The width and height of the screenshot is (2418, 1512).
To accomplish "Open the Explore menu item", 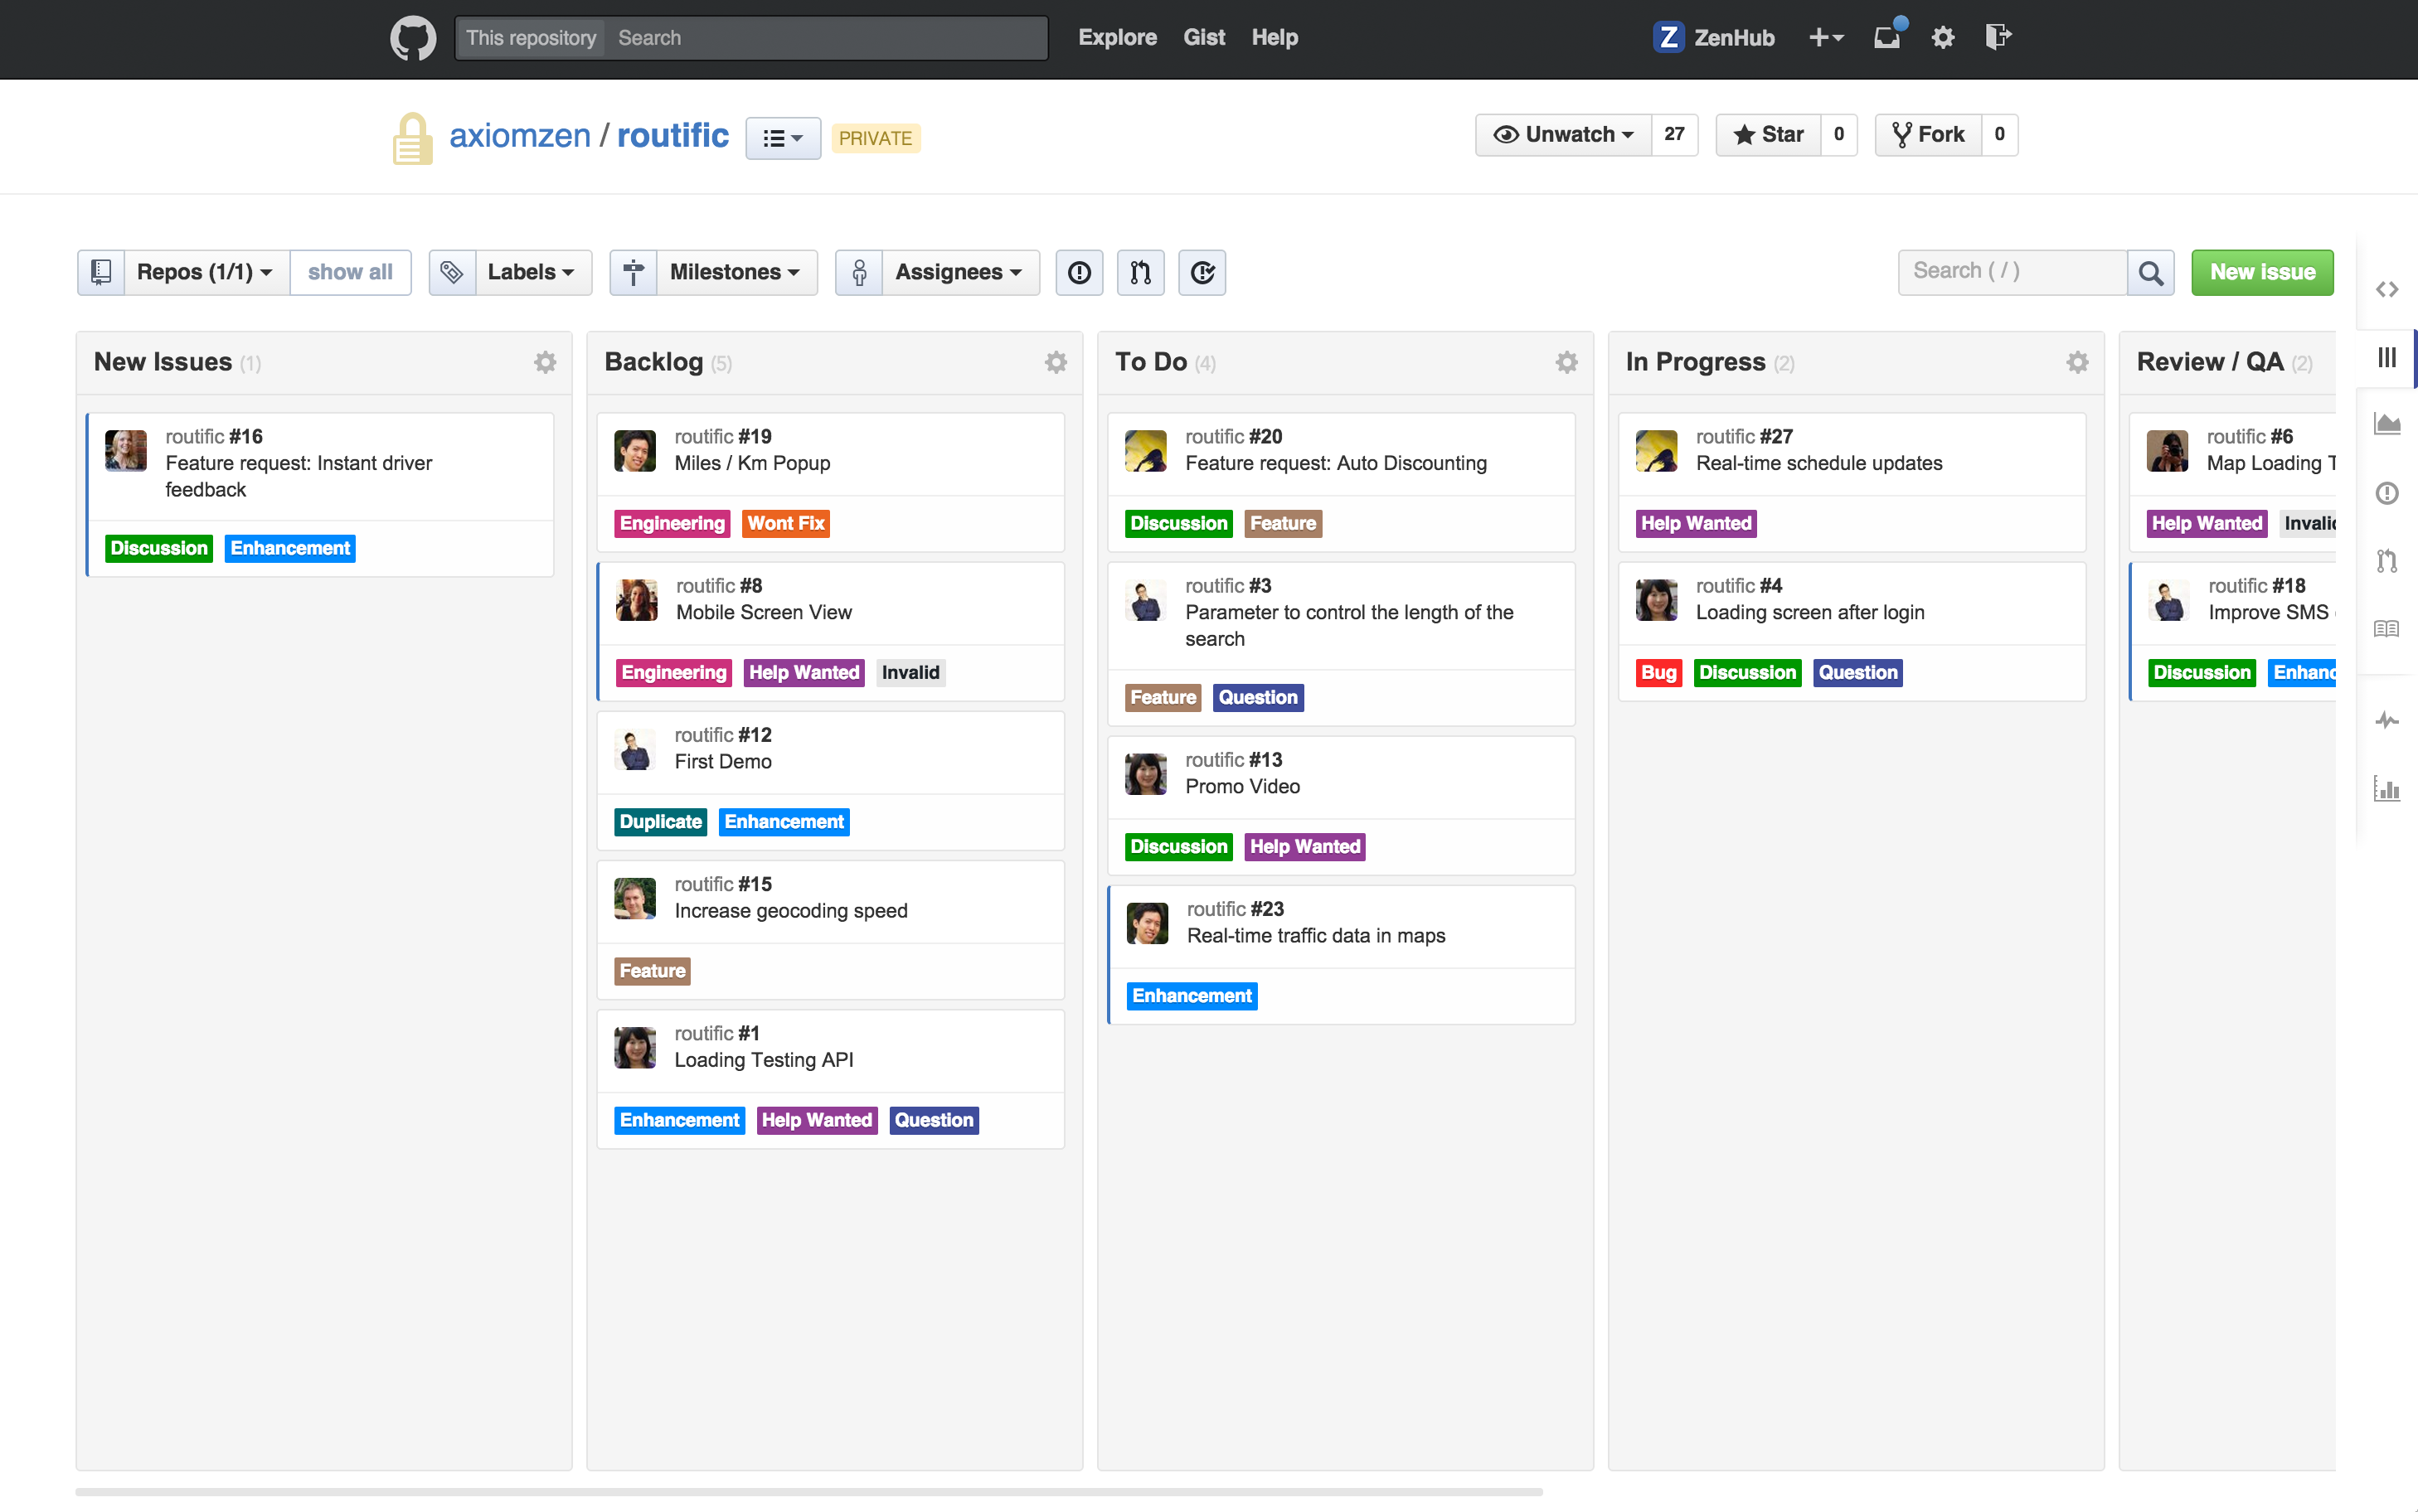I will [x=1117, y=37].
